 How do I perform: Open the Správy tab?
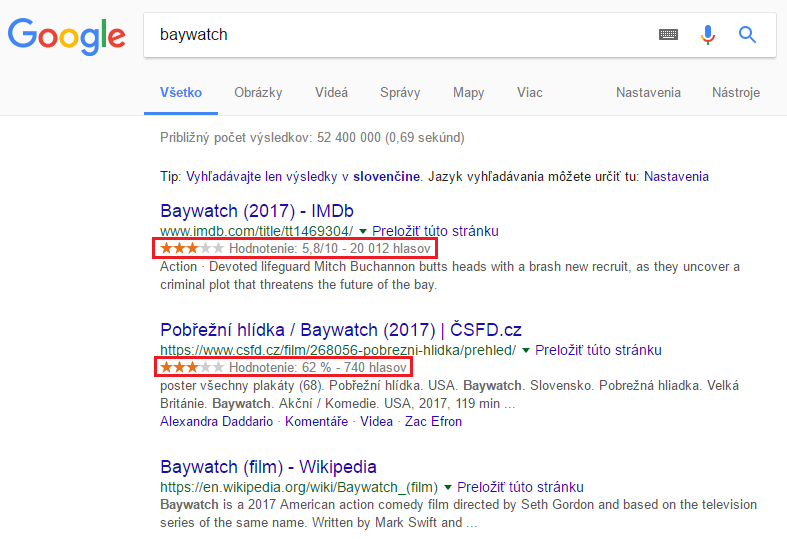400,93
